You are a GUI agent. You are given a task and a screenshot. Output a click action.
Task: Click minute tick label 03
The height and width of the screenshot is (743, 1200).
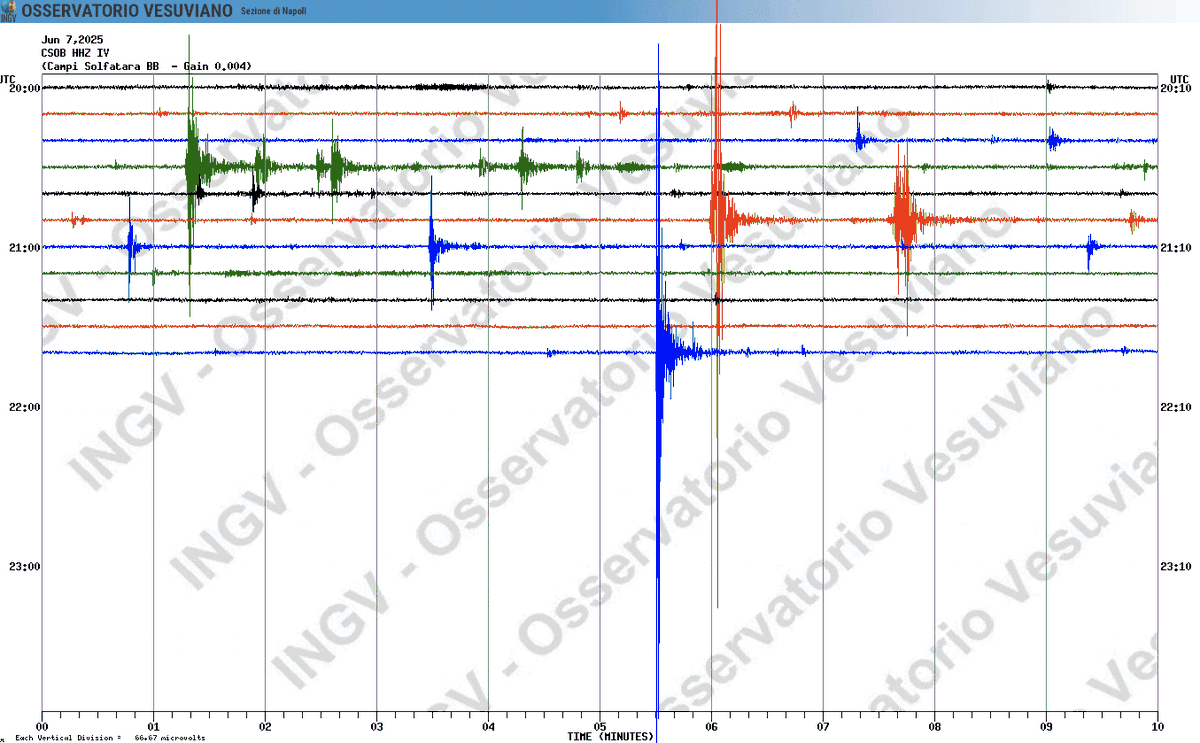click(376, 727)
